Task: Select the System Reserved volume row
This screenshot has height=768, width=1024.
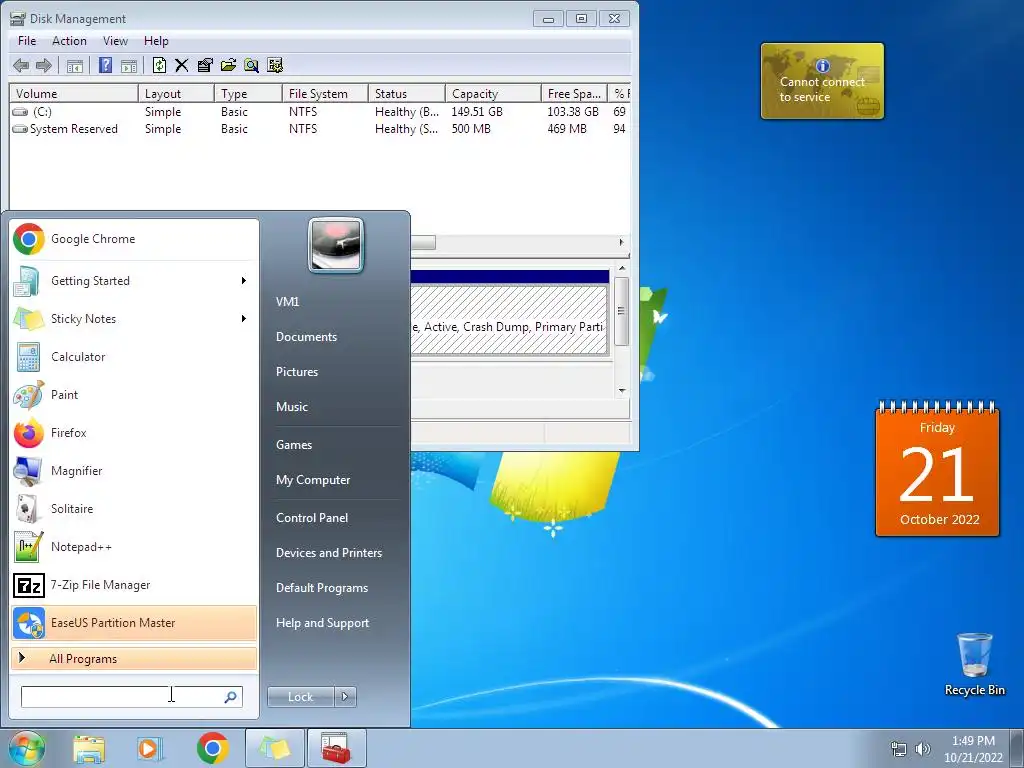Action: pos(319,129)
